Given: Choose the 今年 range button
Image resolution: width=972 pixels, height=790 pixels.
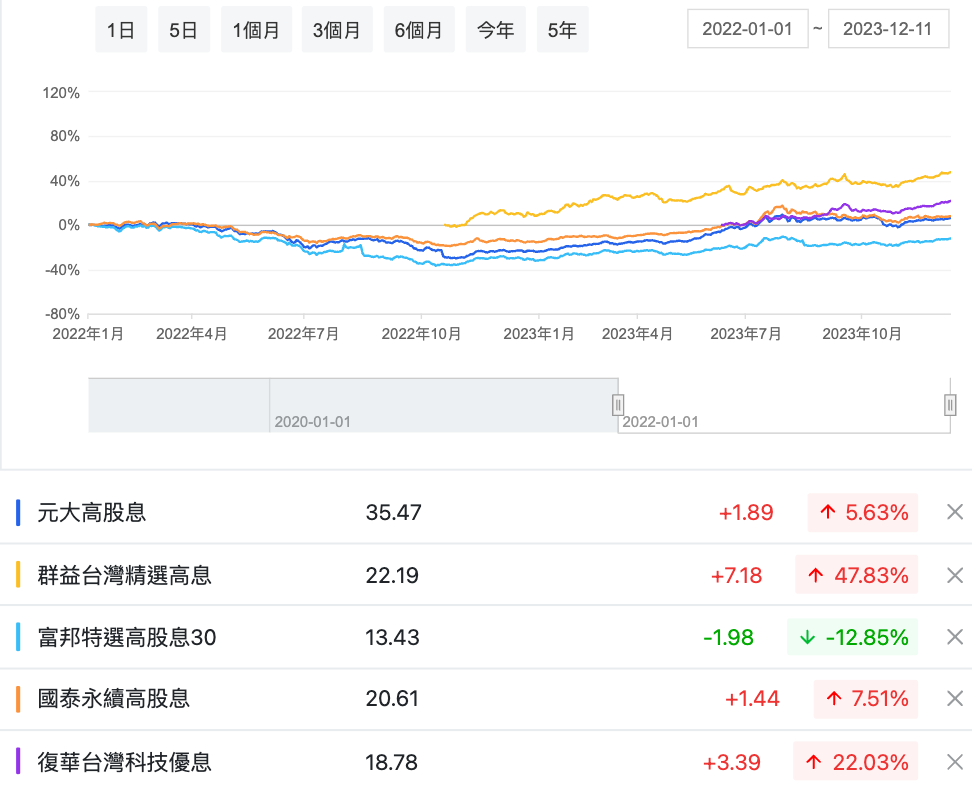Looking at the screenshot, I should point(495,30).
